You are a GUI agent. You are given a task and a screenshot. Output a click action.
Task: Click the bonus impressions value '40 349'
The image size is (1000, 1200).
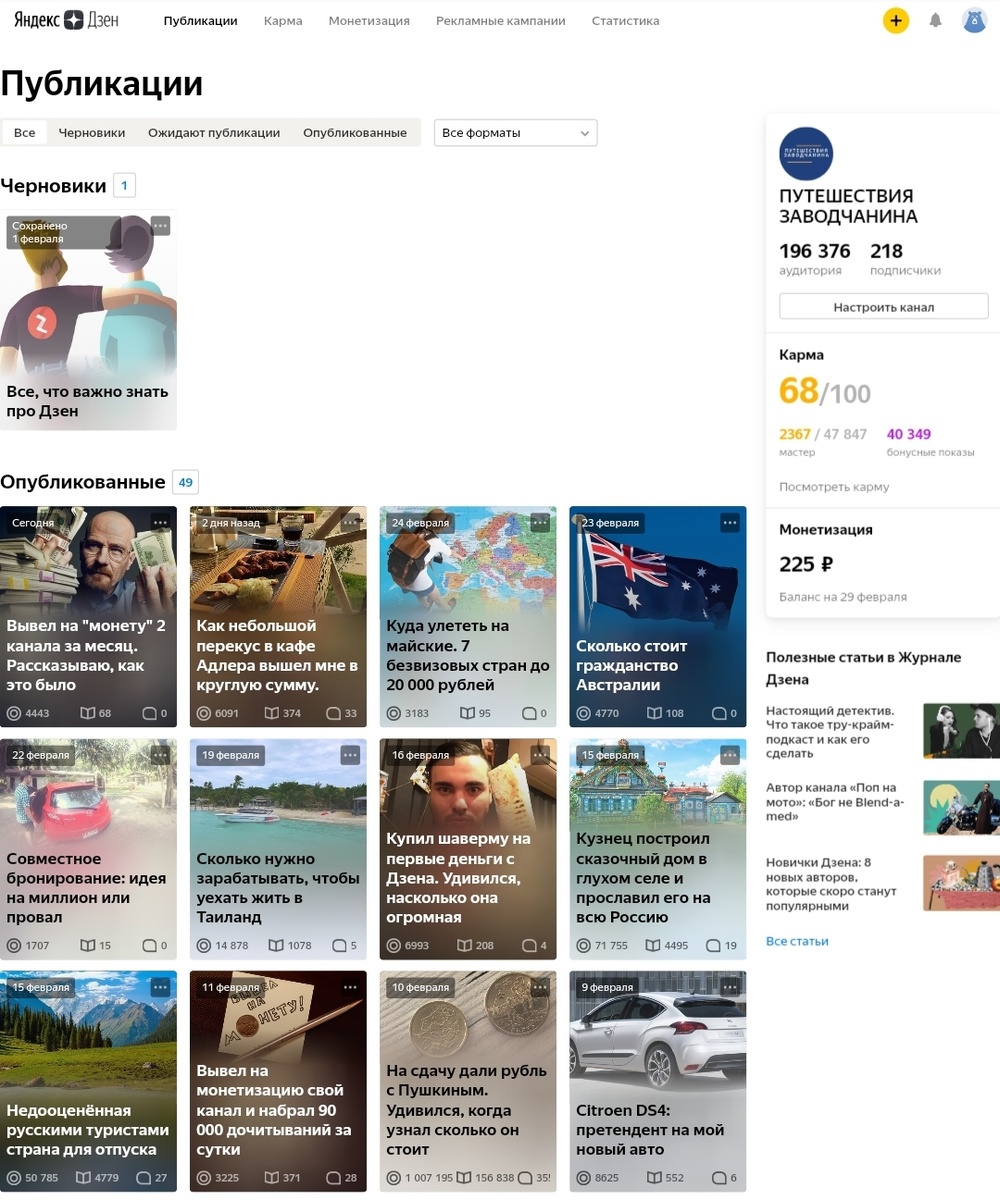tap(909, 434)
